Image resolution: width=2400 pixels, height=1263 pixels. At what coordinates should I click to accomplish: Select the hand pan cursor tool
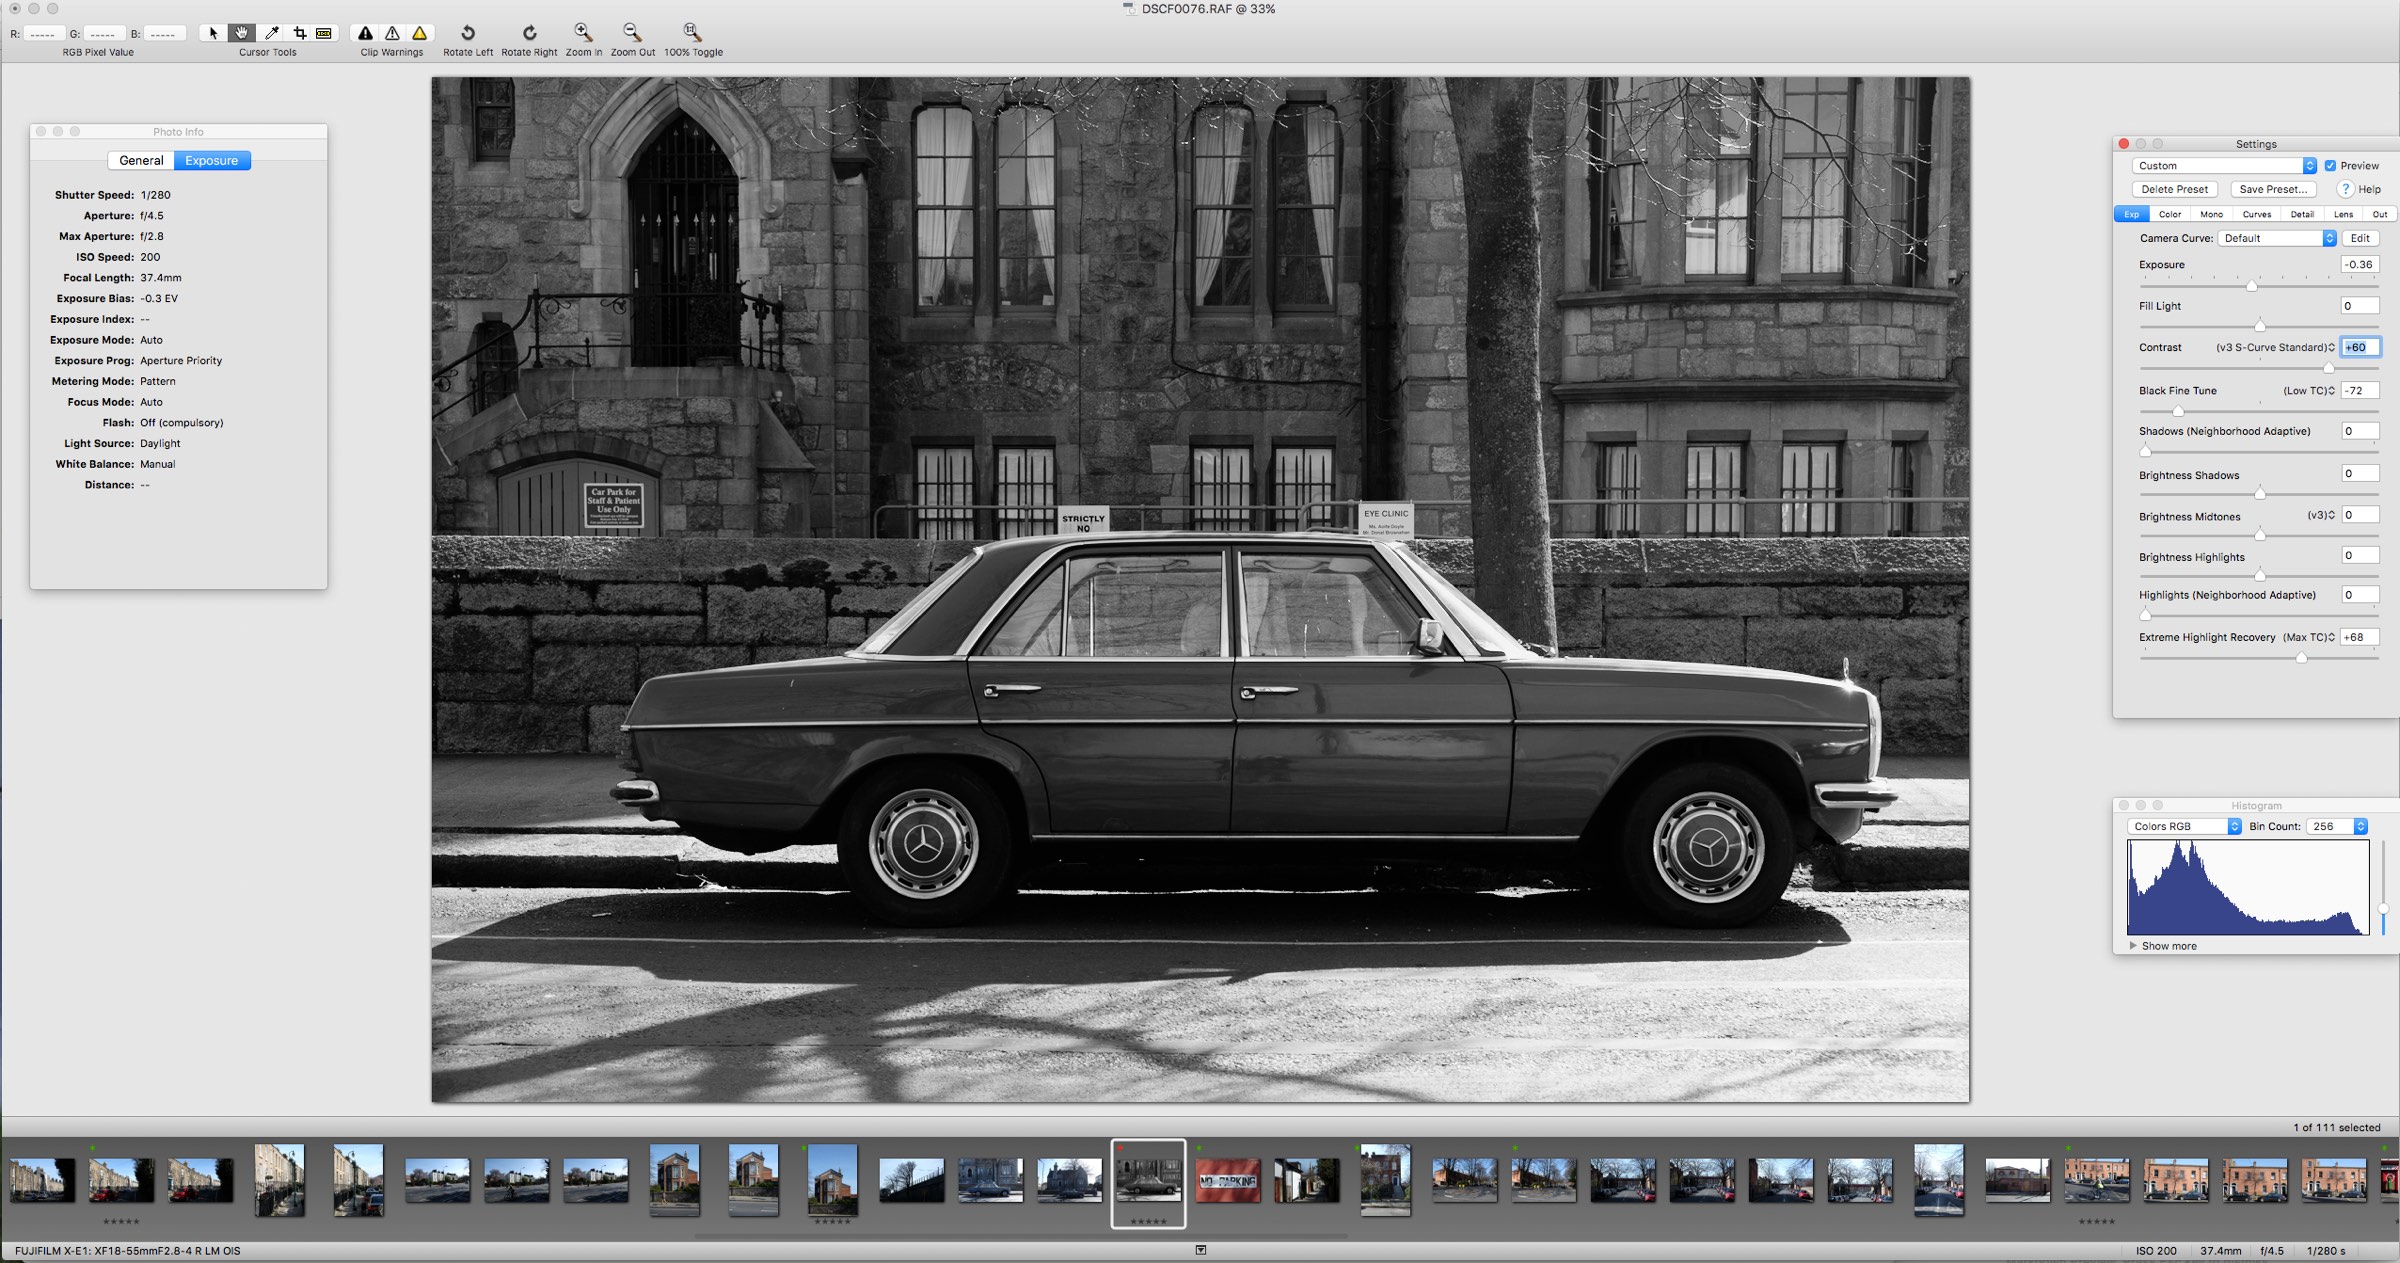241,33
